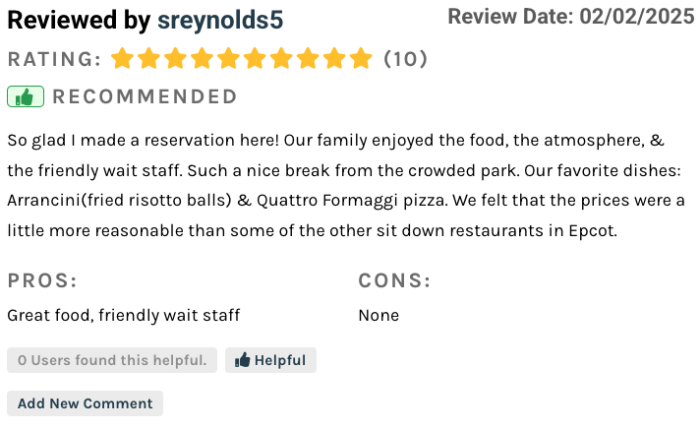
Task: Click the thumbs-up icon inside Helpful button
Action: pyautogui.click(x=242, y=360)
